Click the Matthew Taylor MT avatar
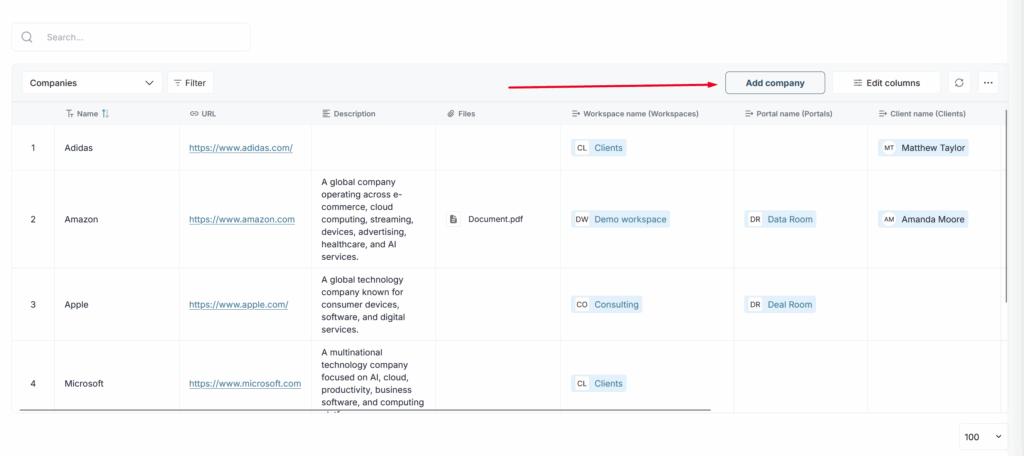 point(889,148)
